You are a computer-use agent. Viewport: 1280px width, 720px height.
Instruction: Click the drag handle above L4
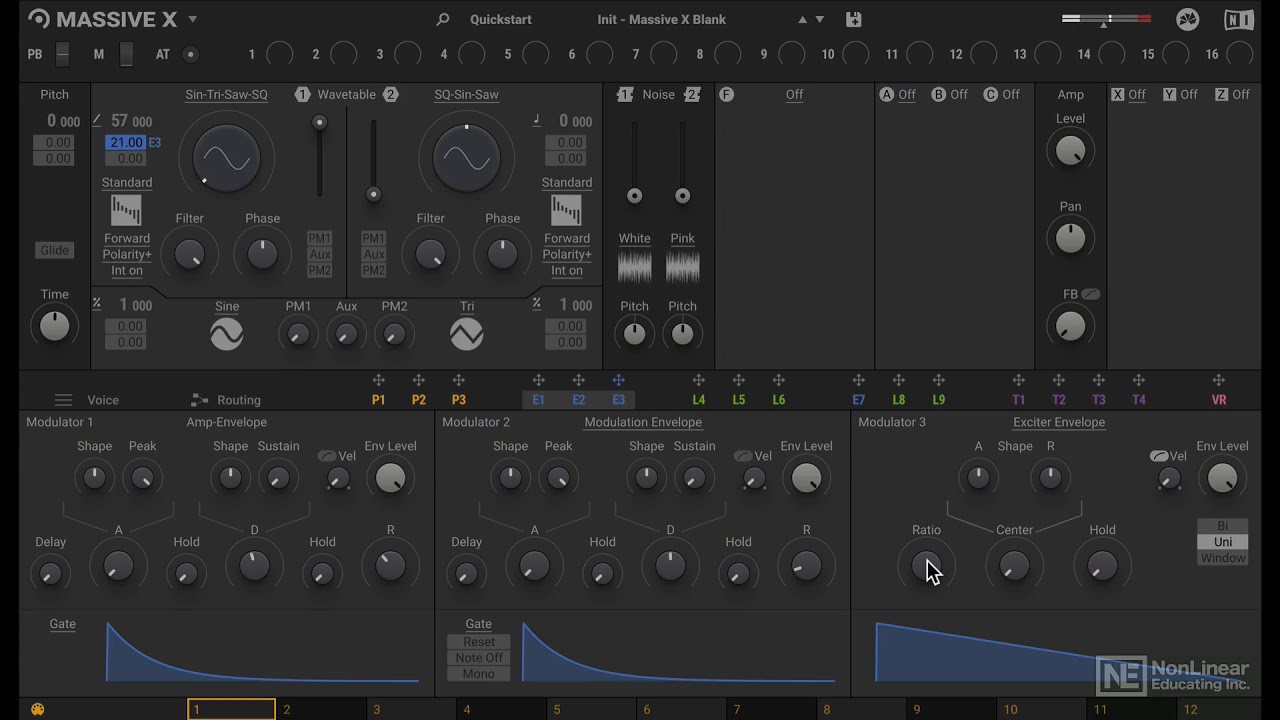tap(699, 380)
